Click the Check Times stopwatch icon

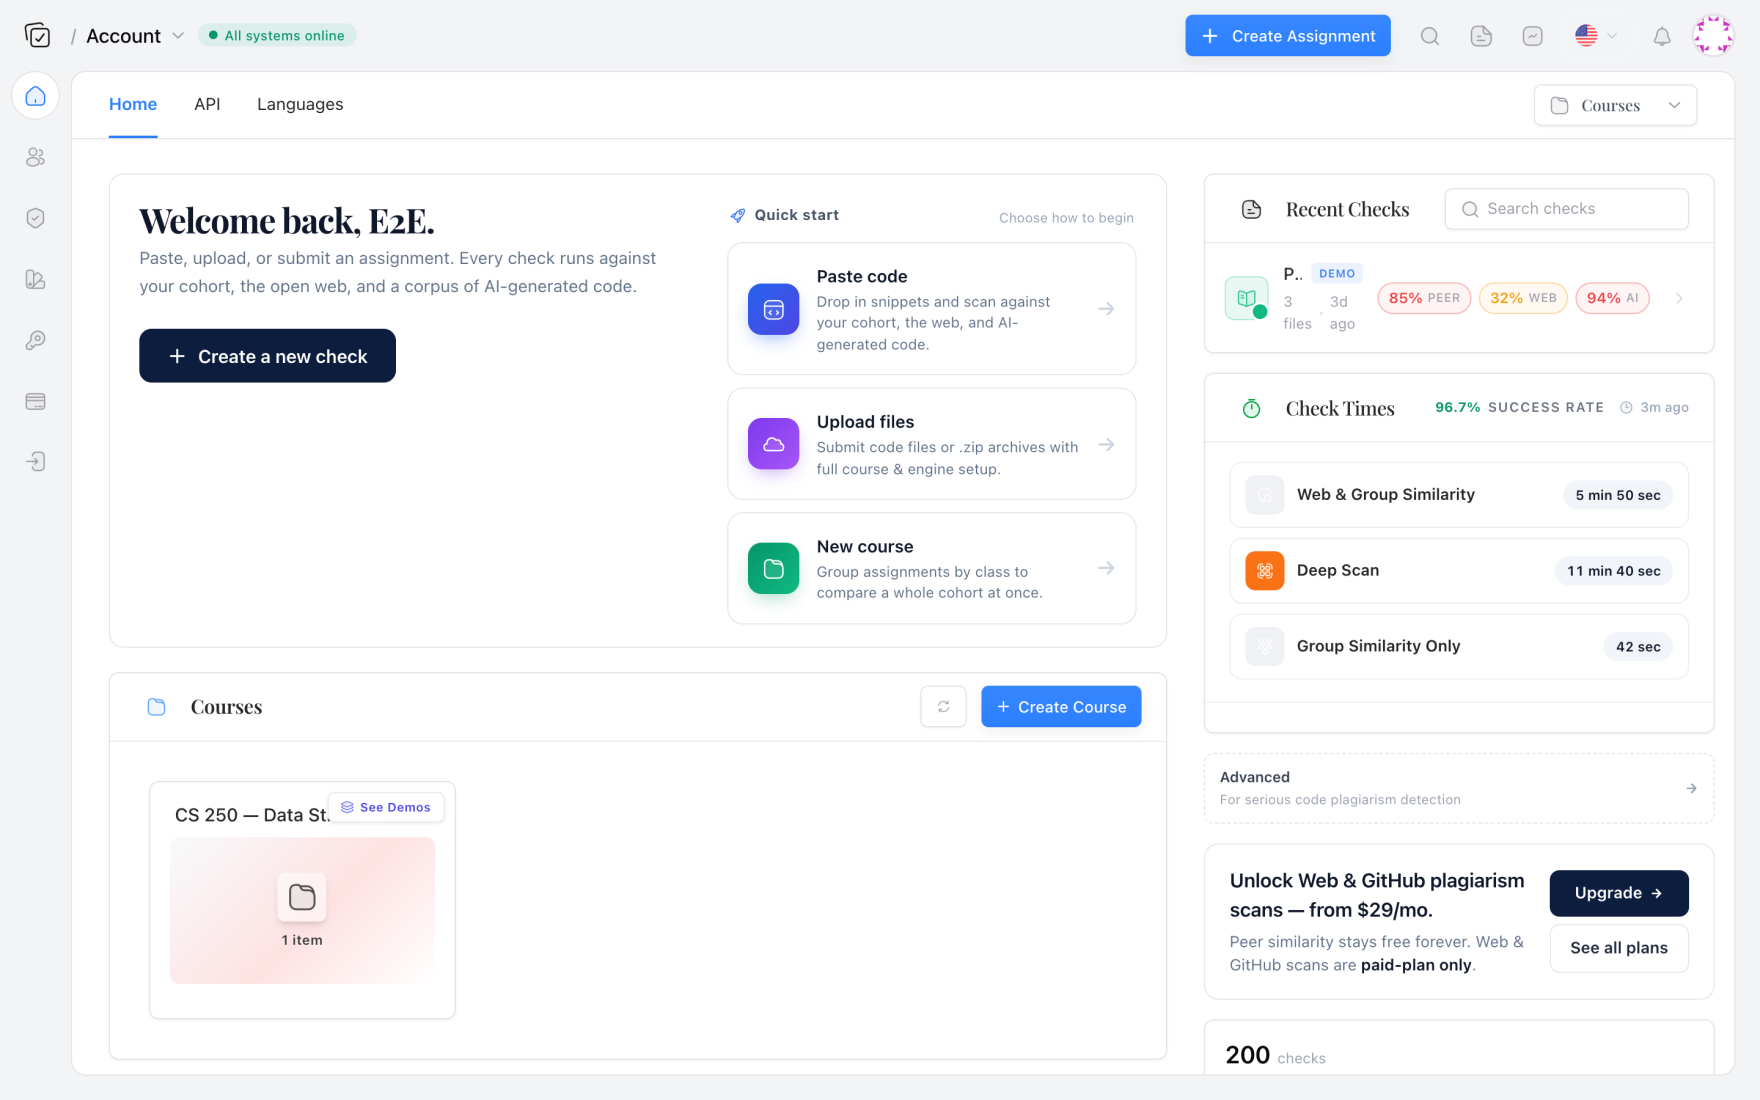[1251, 408]
